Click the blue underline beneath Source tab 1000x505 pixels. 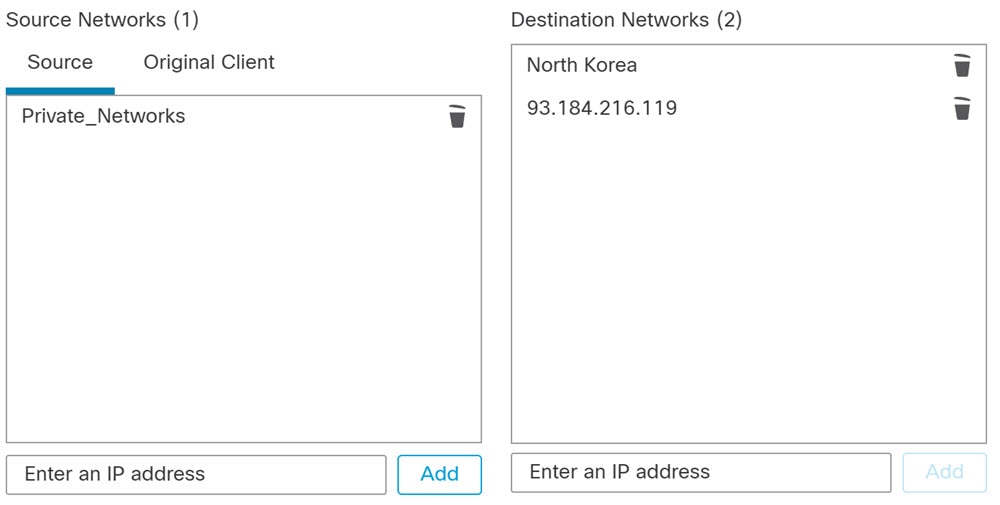(60, 91)
